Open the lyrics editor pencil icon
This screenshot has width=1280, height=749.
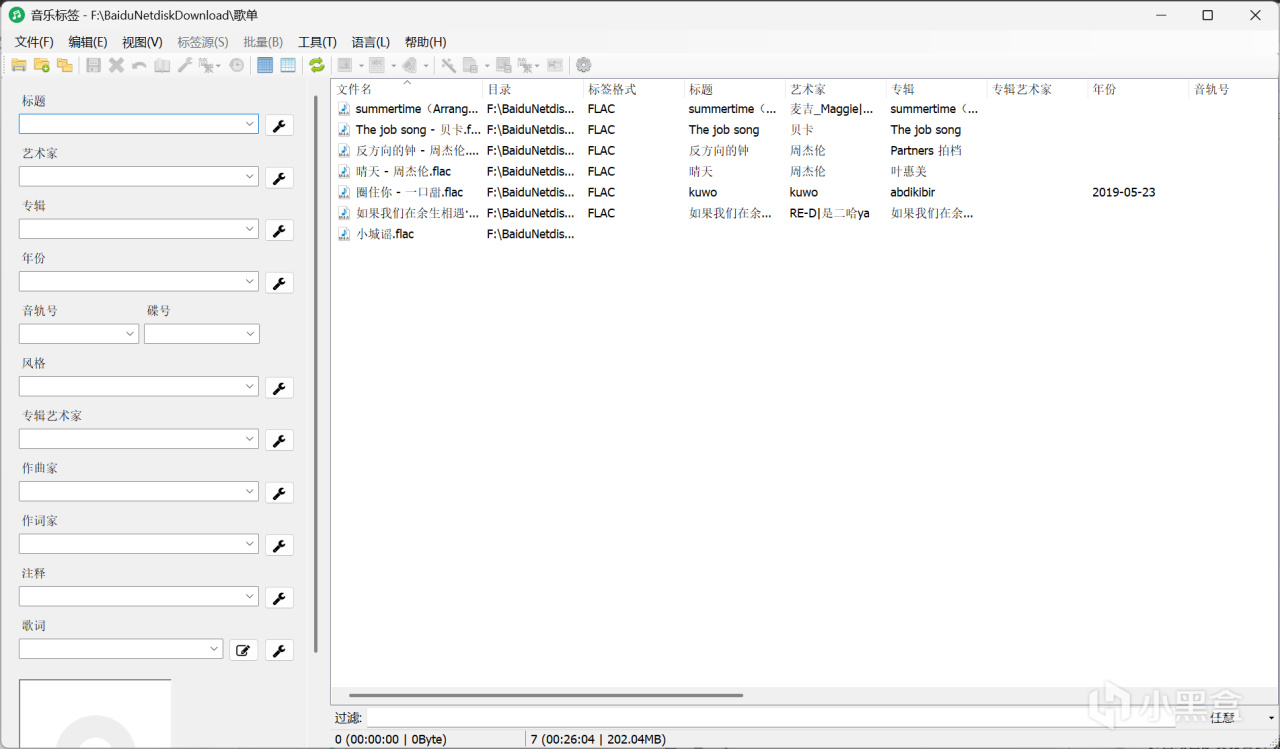[x=243, y=650]
